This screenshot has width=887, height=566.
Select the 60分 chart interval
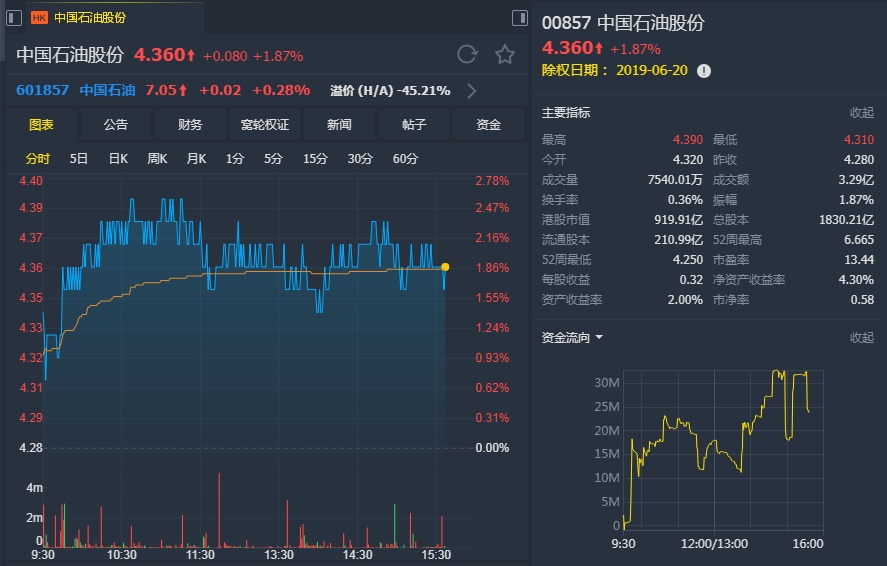pos(405,159)
